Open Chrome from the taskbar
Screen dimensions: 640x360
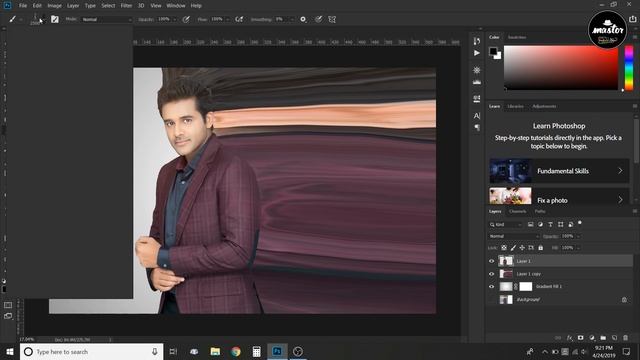[236, 351]
